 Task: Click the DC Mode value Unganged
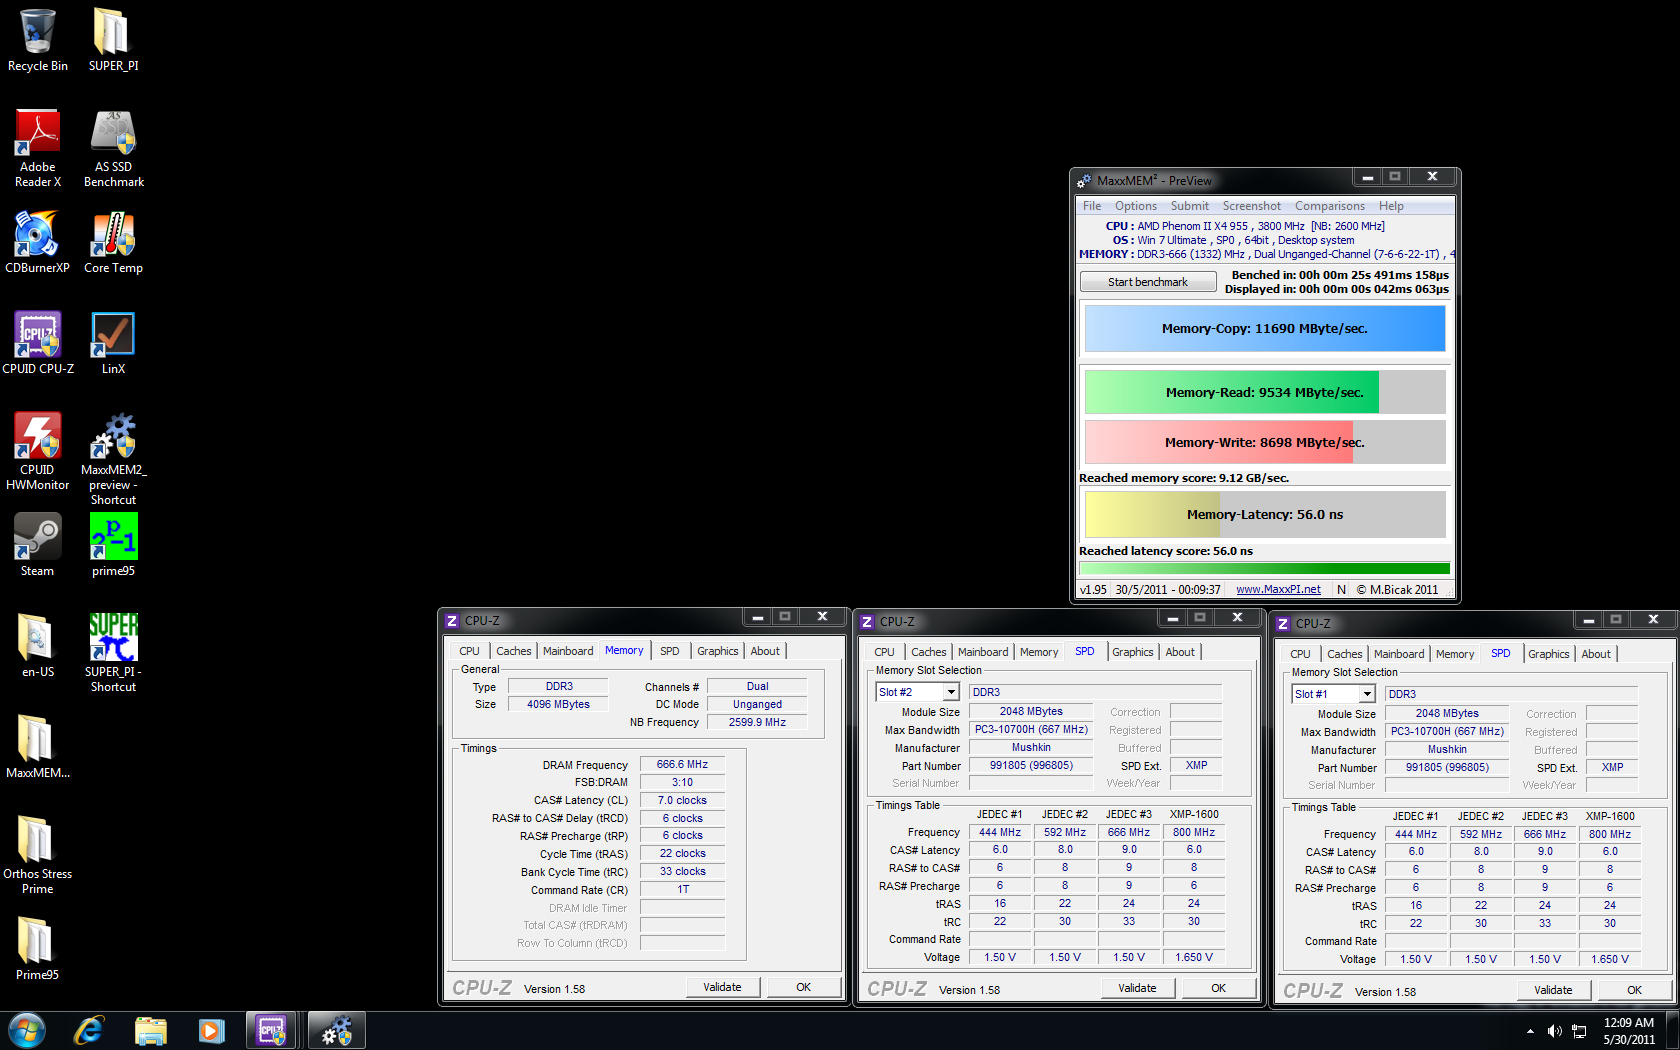coord(757,704)
